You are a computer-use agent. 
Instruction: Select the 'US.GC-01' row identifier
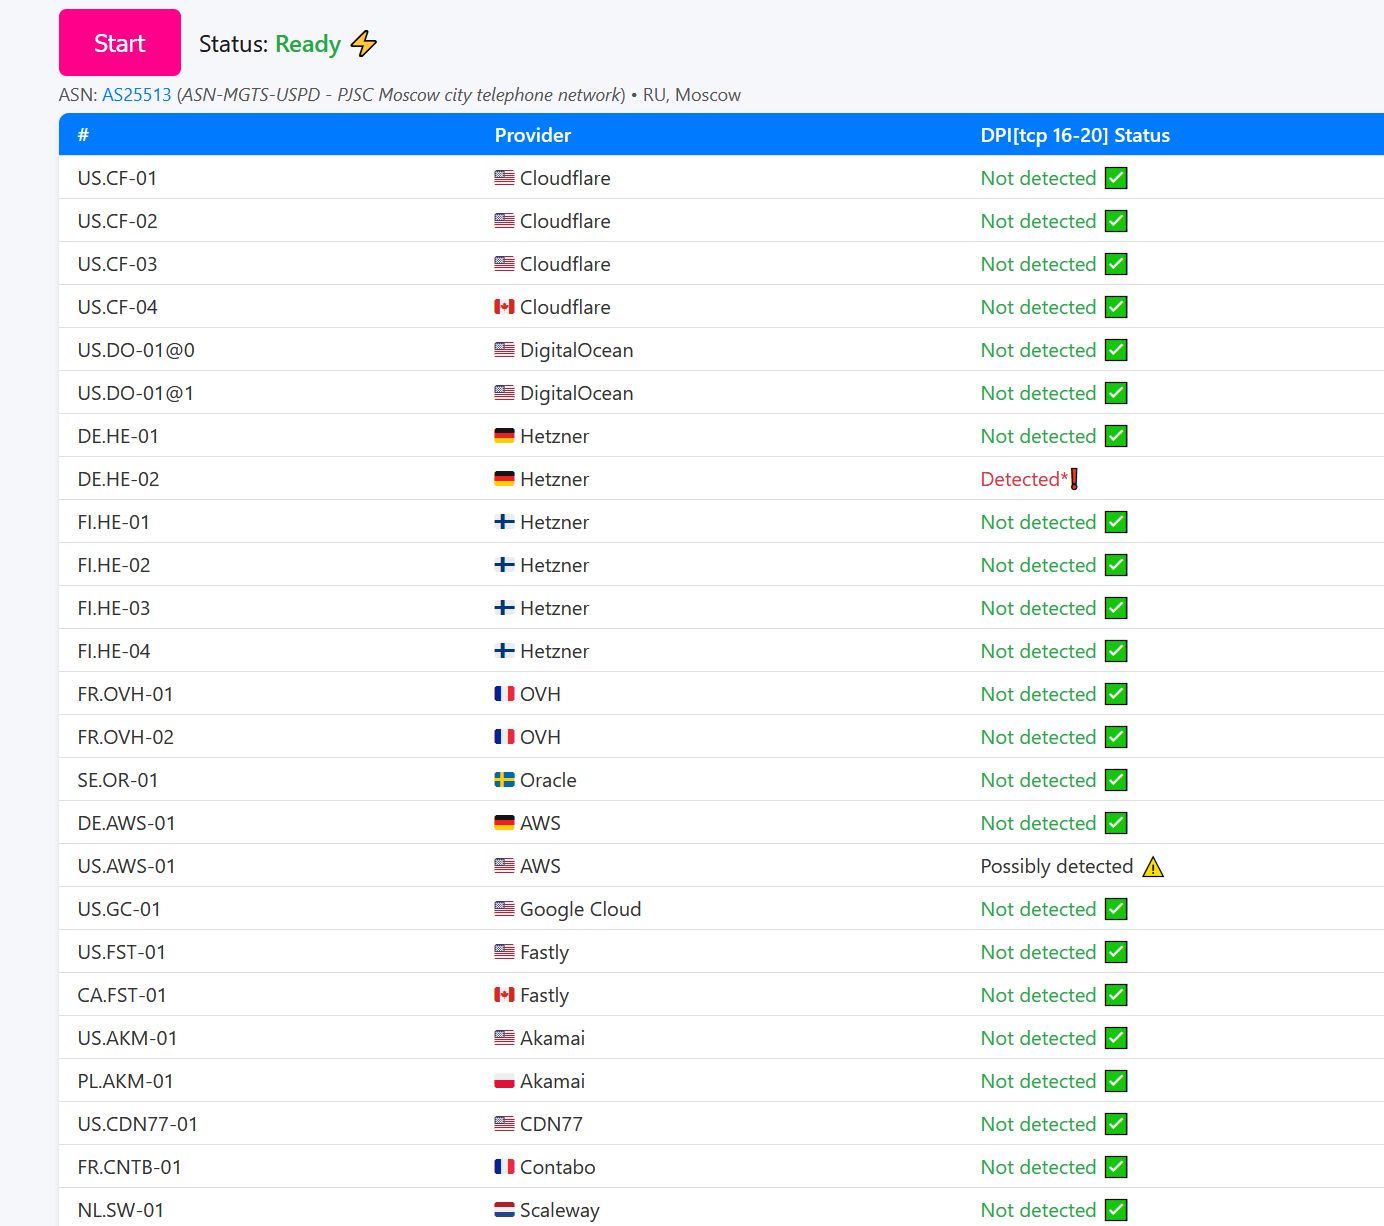point(119,909)
